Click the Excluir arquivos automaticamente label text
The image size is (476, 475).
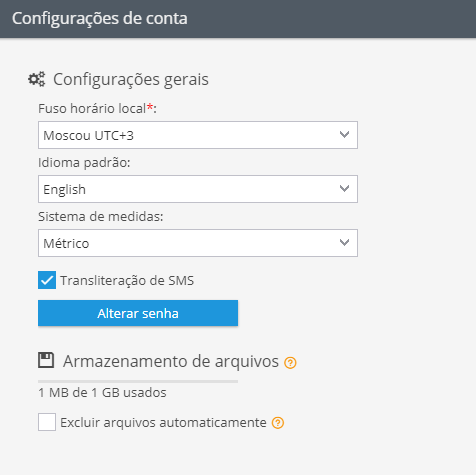163,423
